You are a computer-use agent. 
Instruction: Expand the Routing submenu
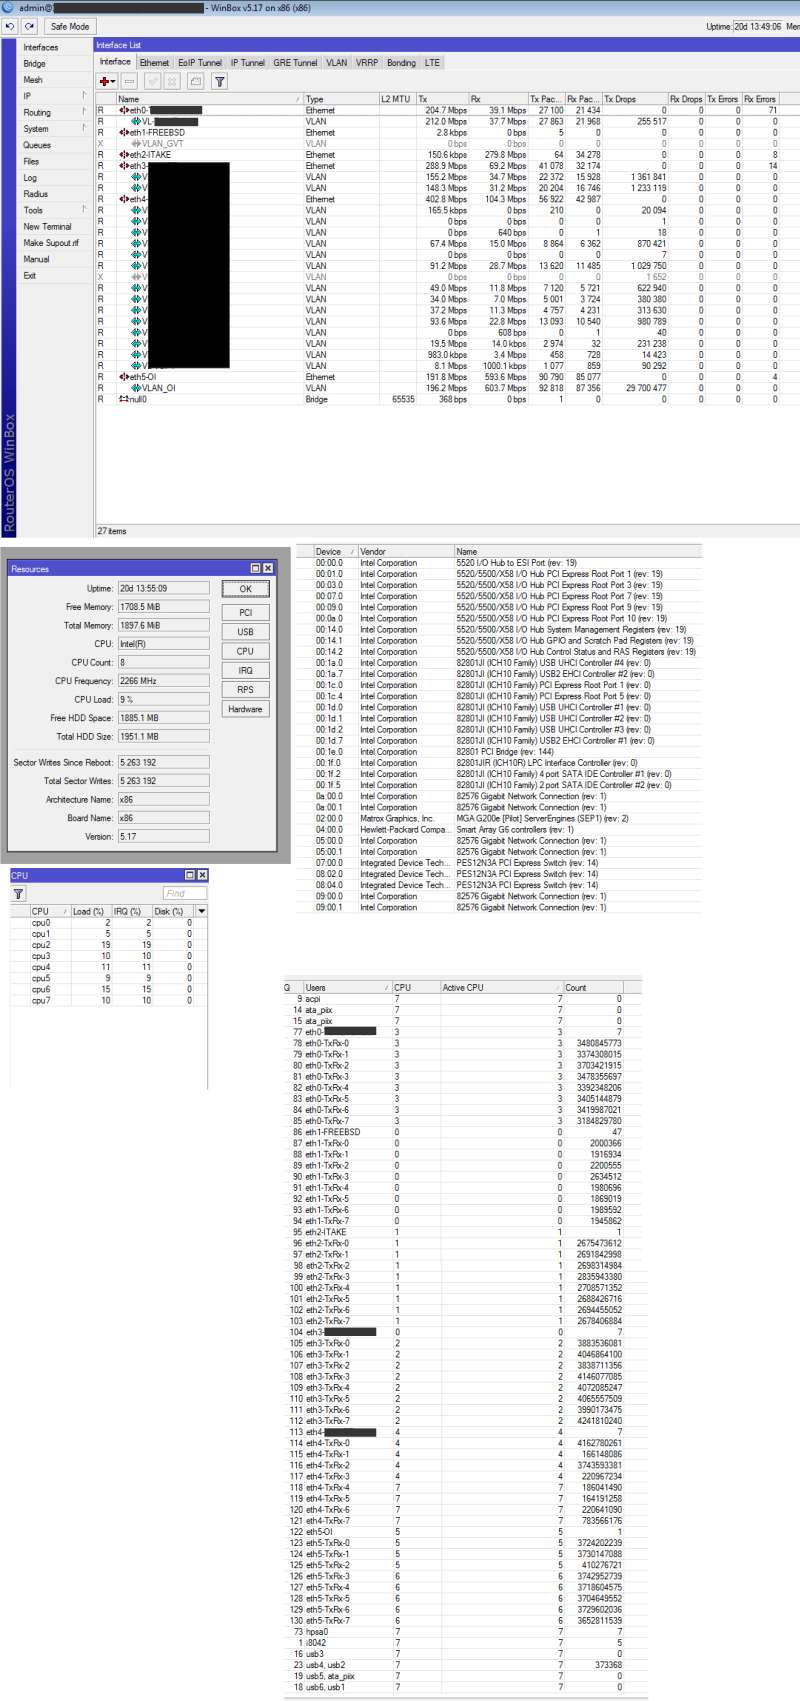(x=55, y=112)
